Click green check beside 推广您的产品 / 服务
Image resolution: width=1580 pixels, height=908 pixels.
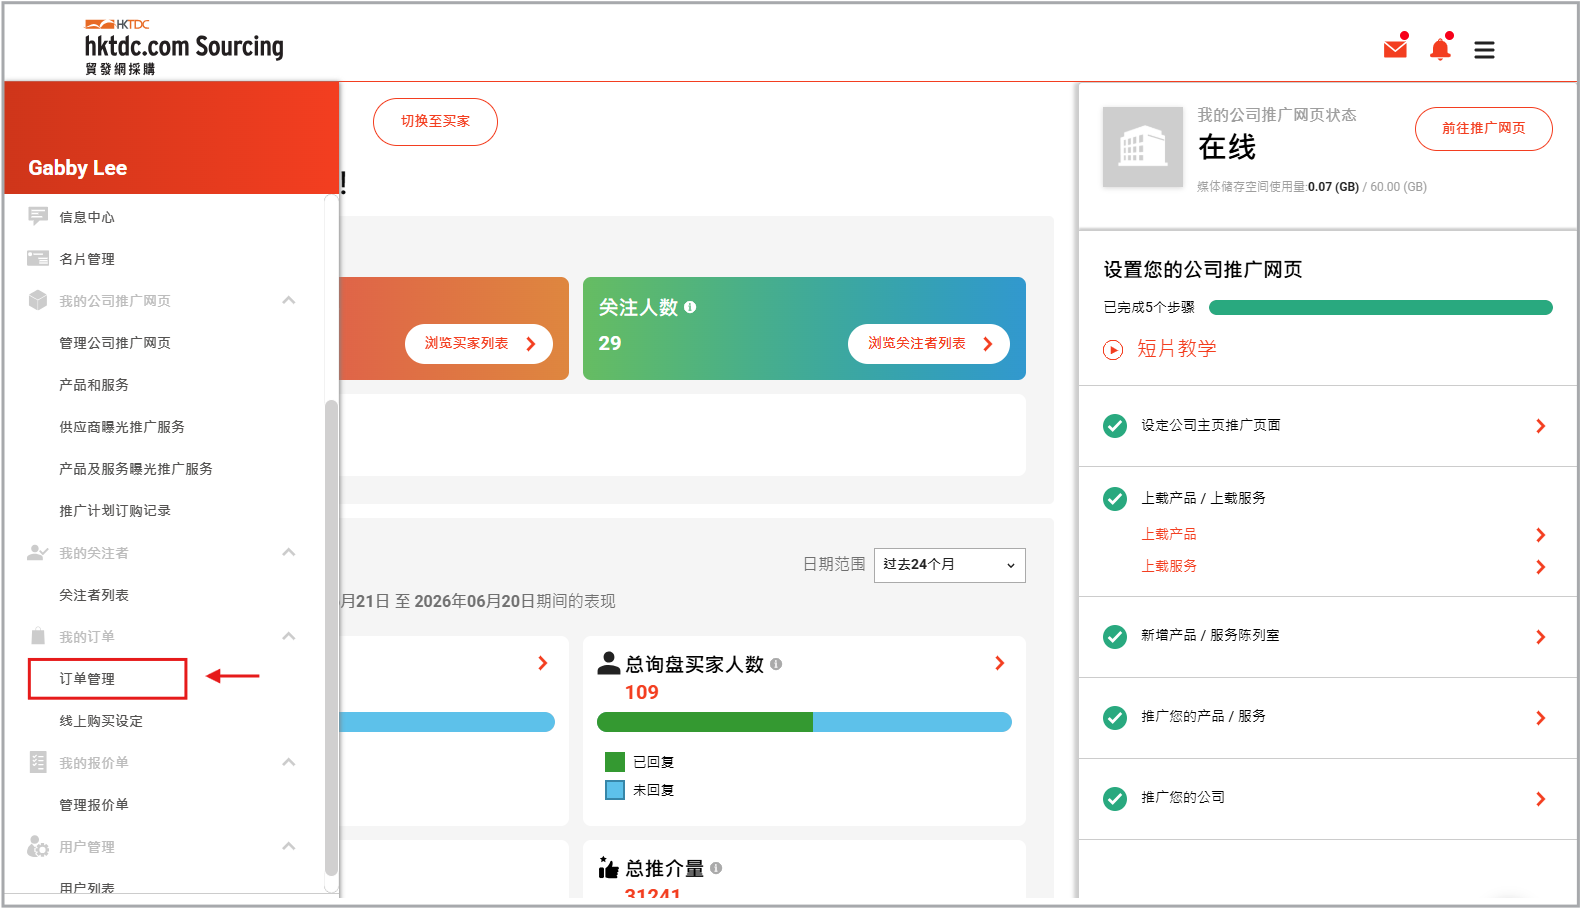coord(1115,717)
